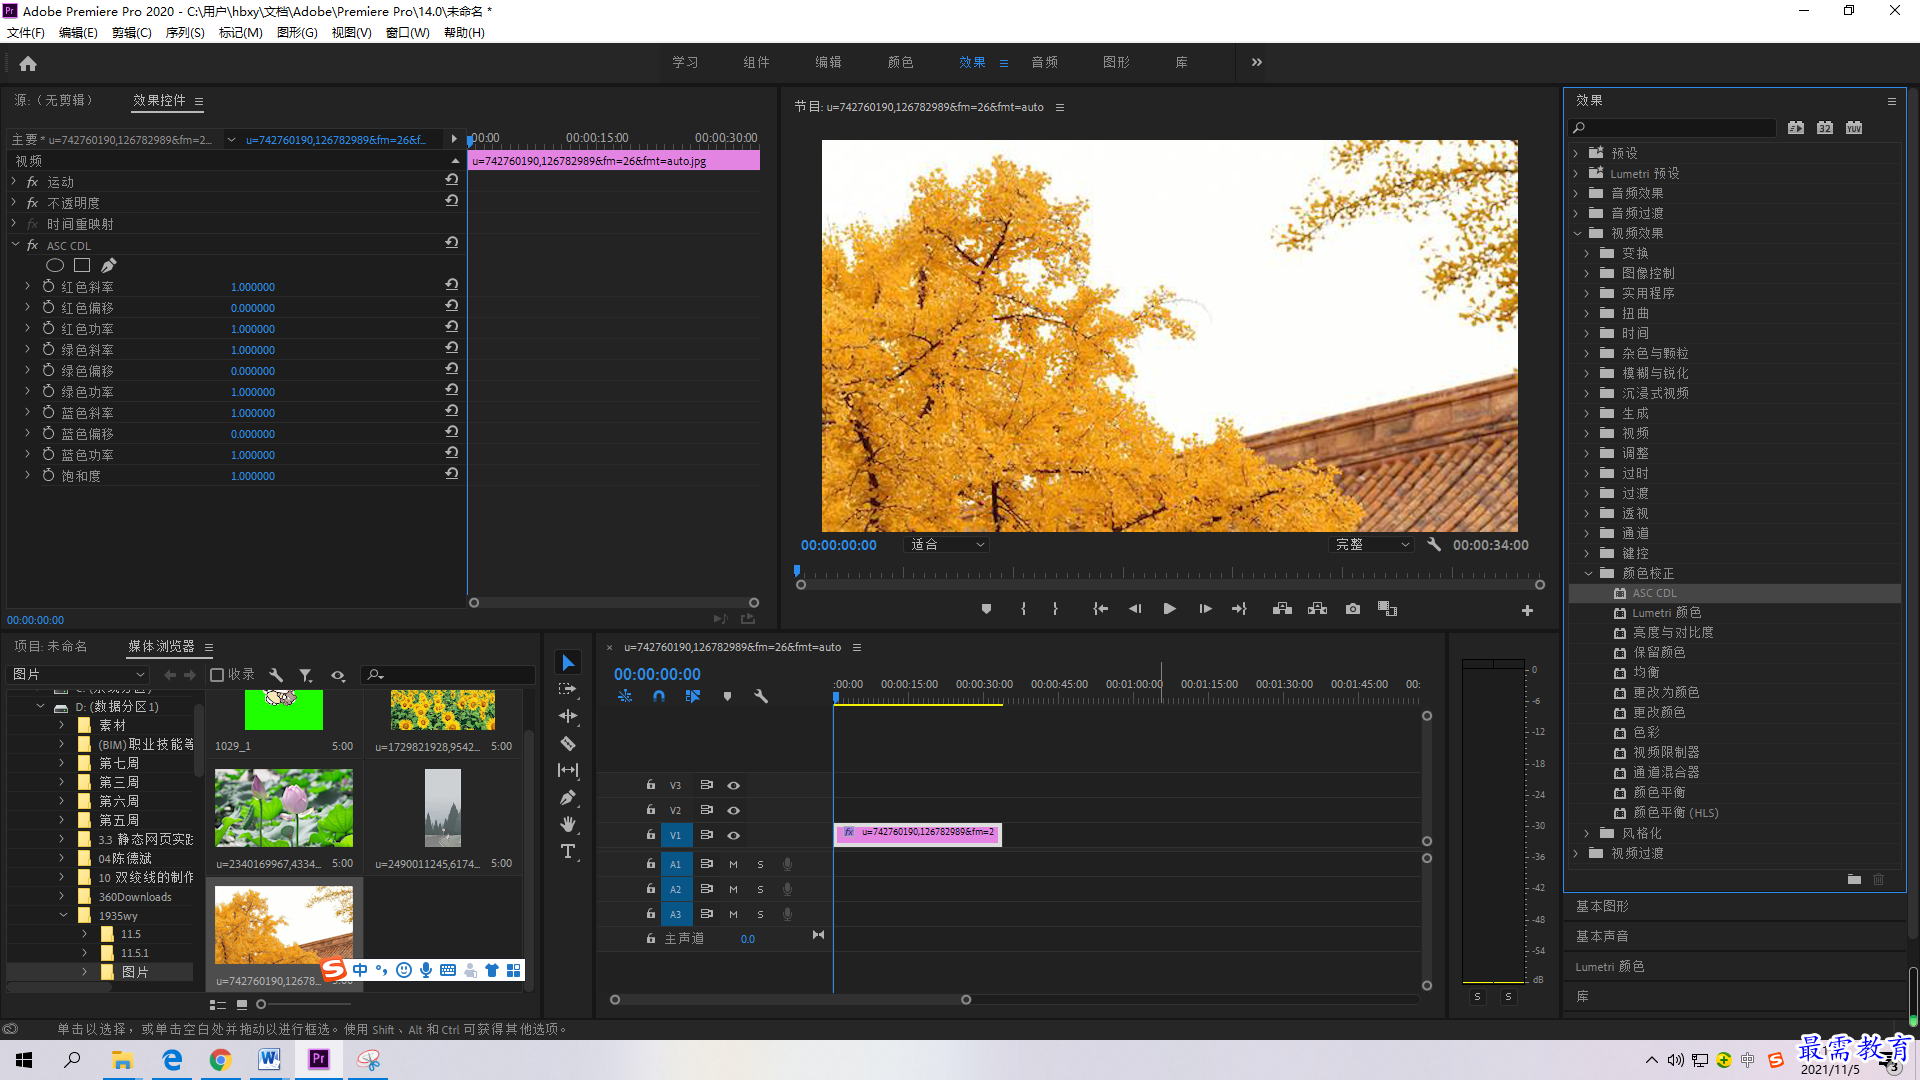Select the Razor tool
The height and width of the screenshot is (1080, 1920).
[568, 743]
